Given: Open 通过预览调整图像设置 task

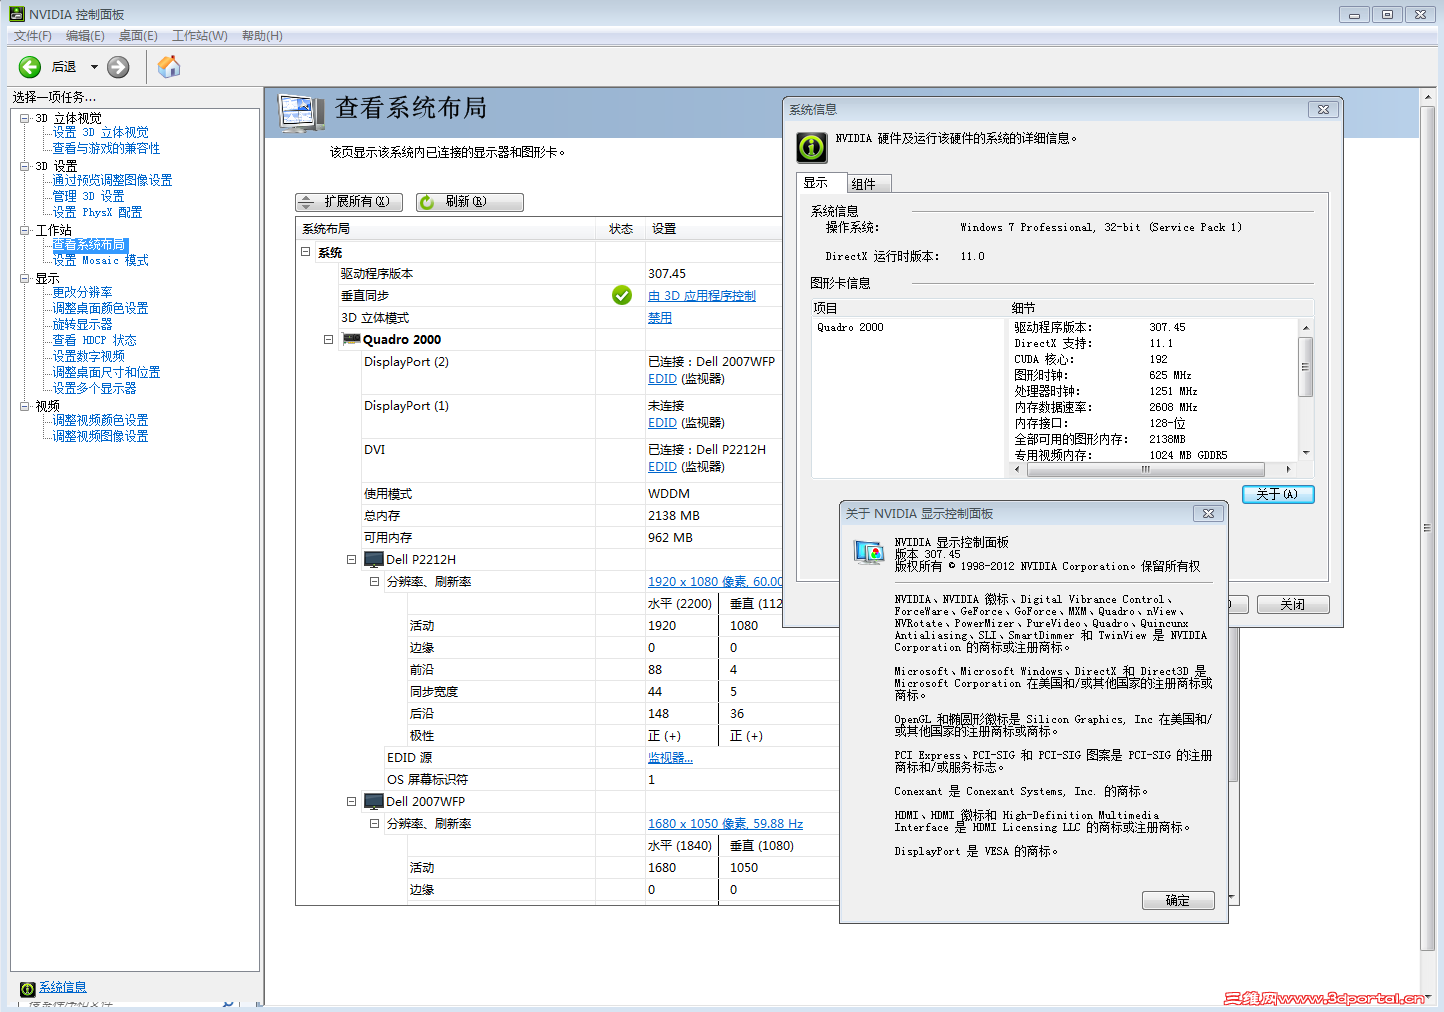Looking at the screenshot, I should tap(112, 180).
